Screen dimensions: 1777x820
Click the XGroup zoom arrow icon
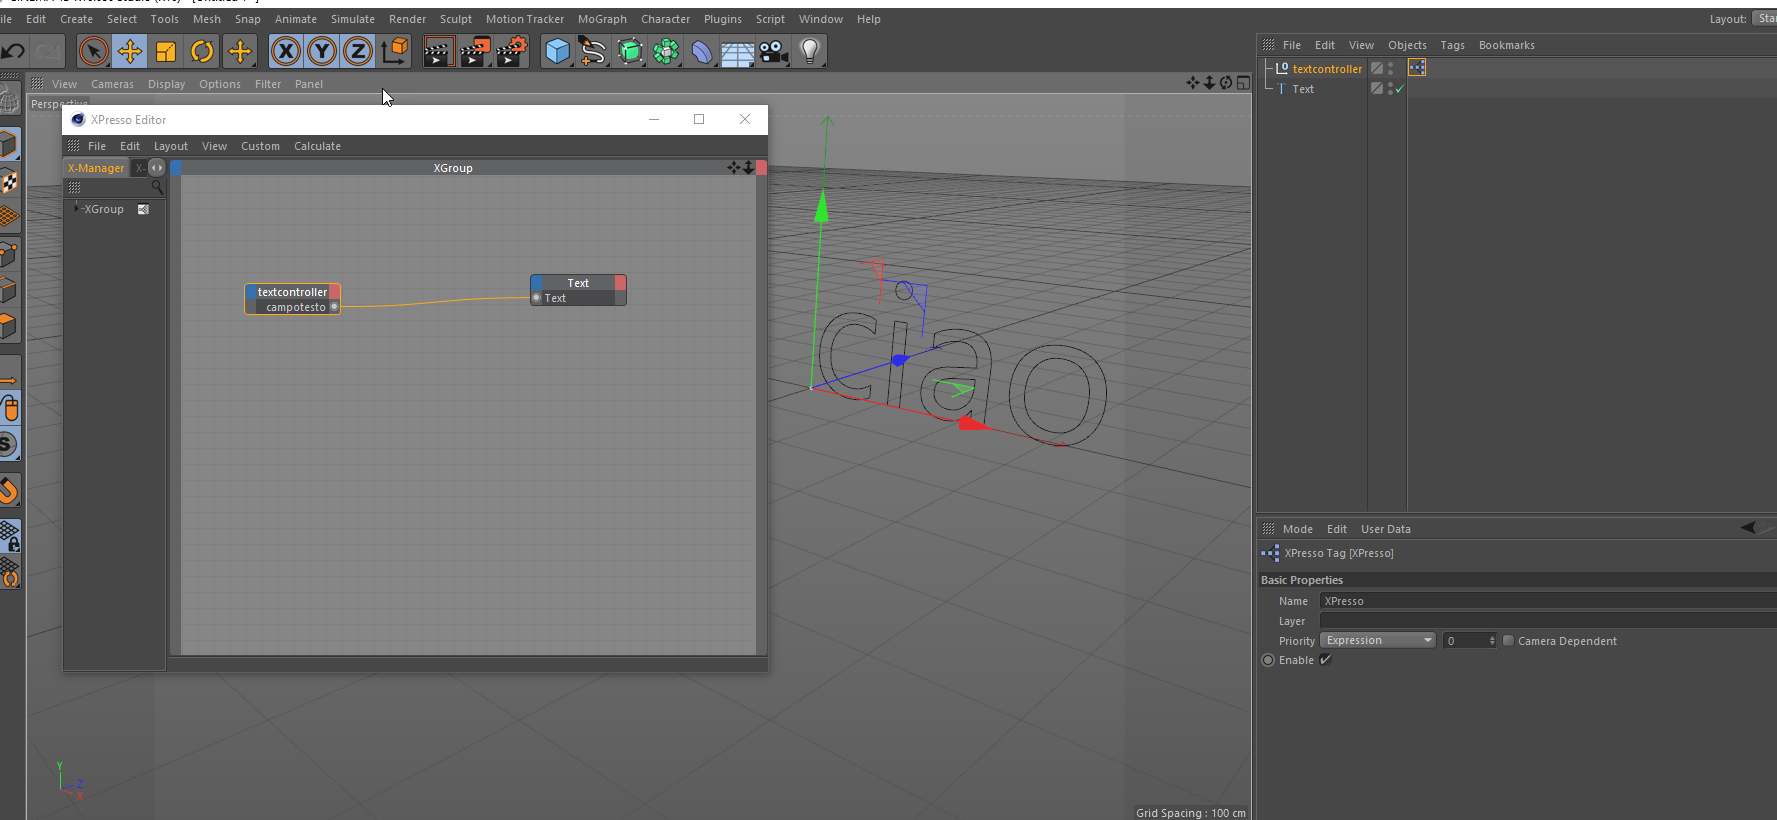click(x=748, y=168)
